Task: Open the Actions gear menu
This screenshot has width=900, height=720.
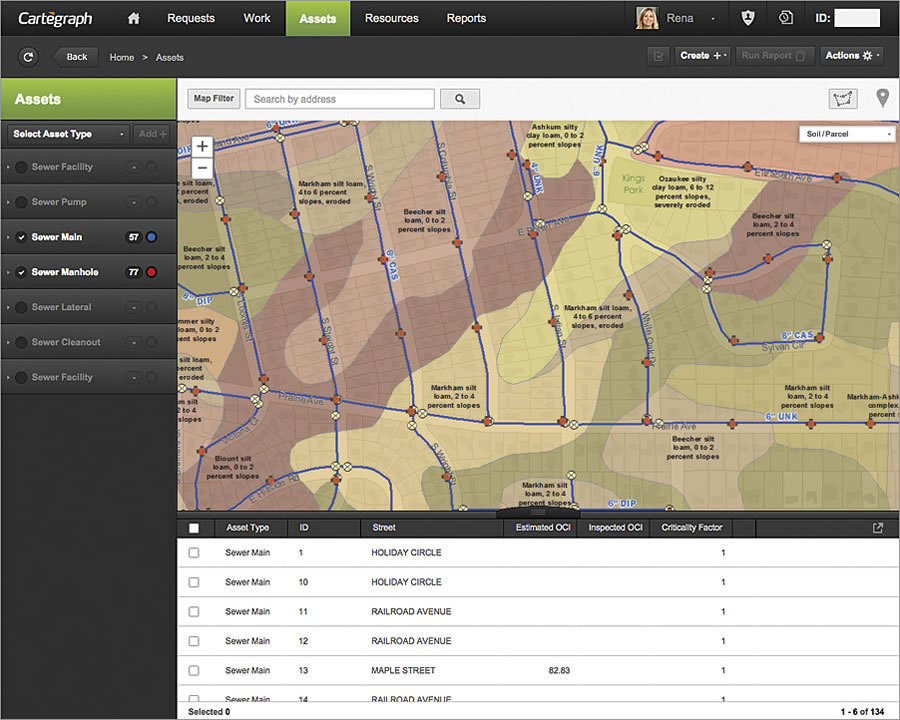Action: coord(851,56)
